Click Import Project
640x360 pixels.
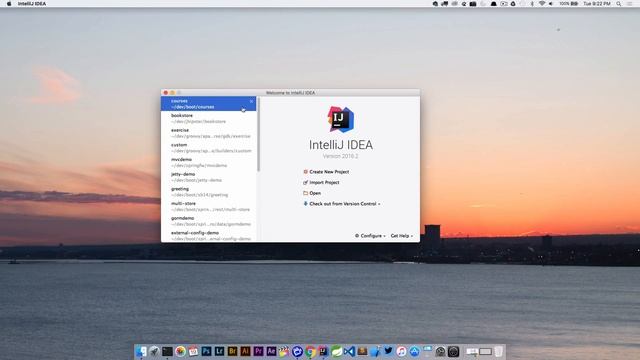pos(321,182)
